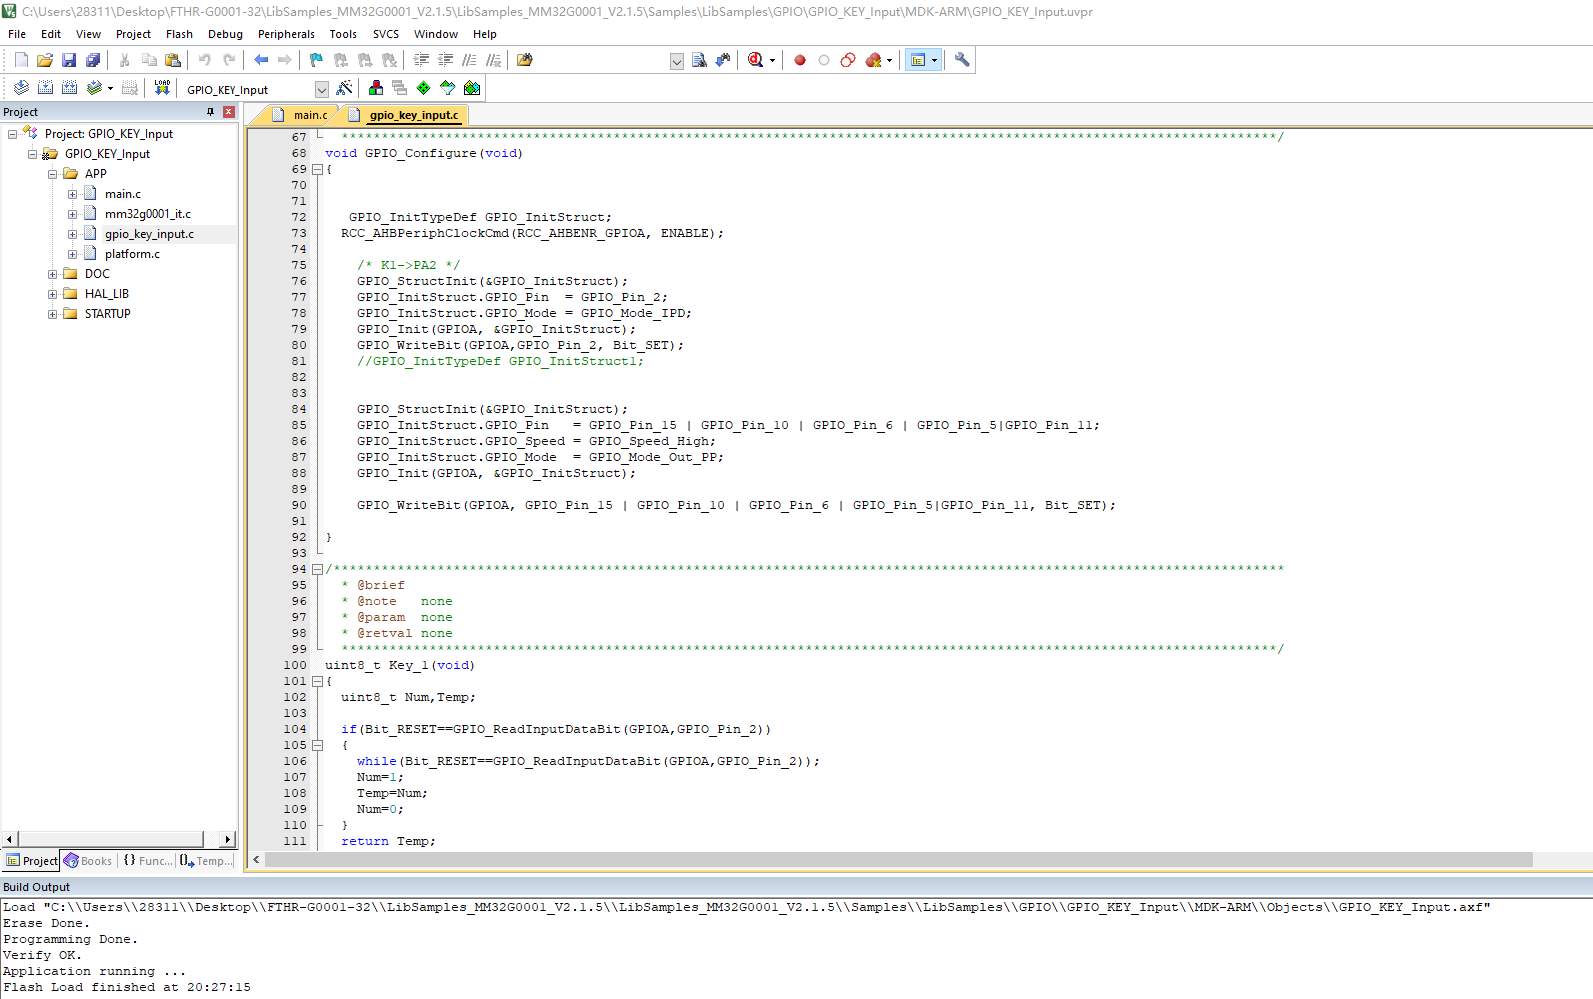
Task: Select gpio_key_input.c in project tree
Action: (149, 234)
